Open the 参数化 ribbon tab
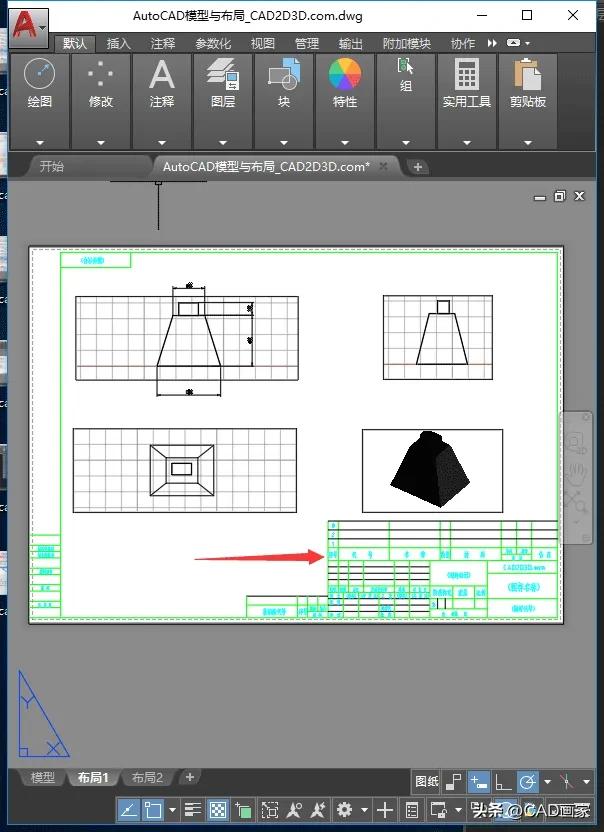The image size is (604, 832). tap(213, 44)
